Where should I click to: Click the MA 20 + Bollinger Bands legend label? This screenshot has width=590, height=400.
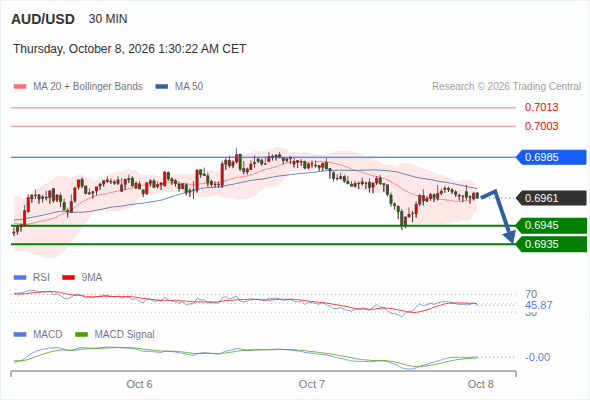click(x=88, y=87)
